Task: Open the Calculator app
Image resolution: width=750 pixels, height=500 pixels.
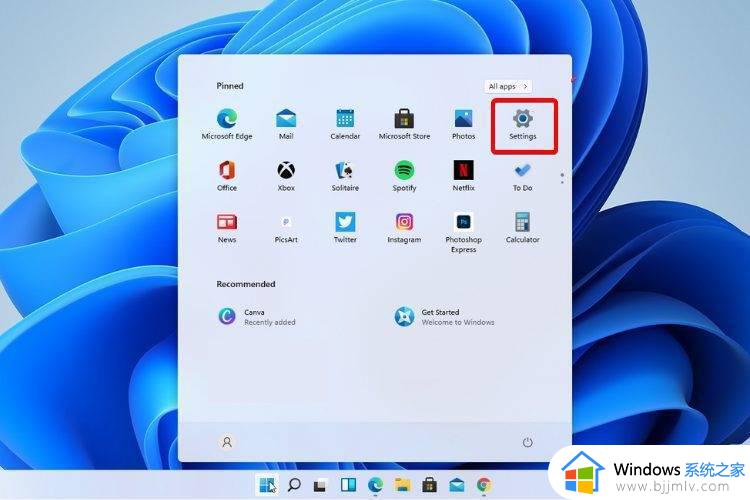Action: pyautogui.click(x=523, y=228)
